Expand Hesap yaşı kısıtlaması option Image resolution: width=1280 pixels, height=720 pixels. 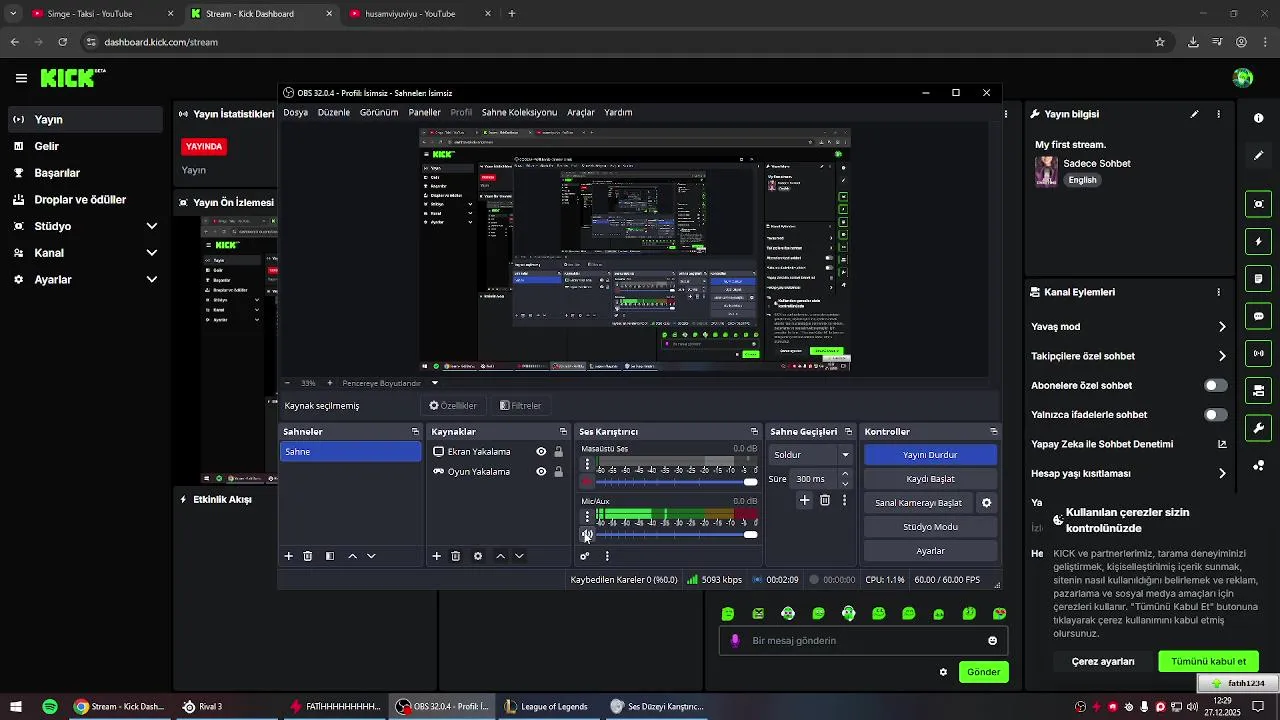[1222, 473]
